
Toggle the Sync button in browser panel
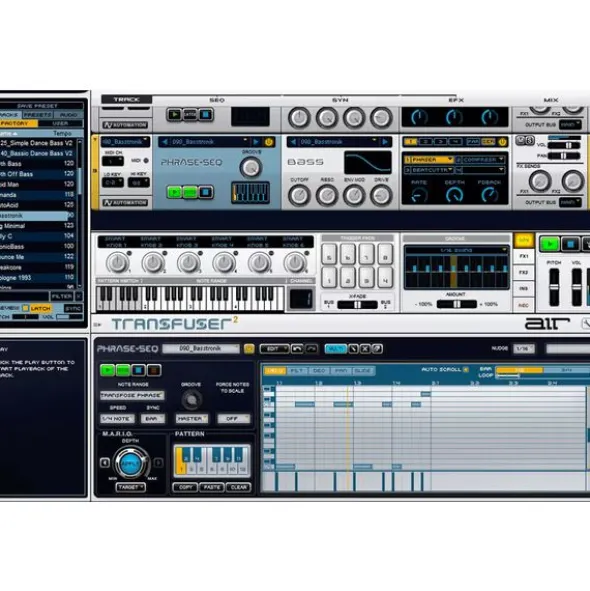click(73, 308)
